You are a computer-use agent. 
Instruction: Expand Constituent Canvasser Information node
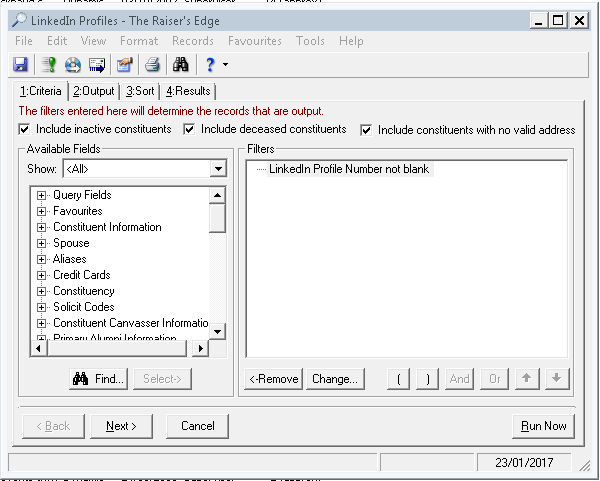(x=41, y=323)
